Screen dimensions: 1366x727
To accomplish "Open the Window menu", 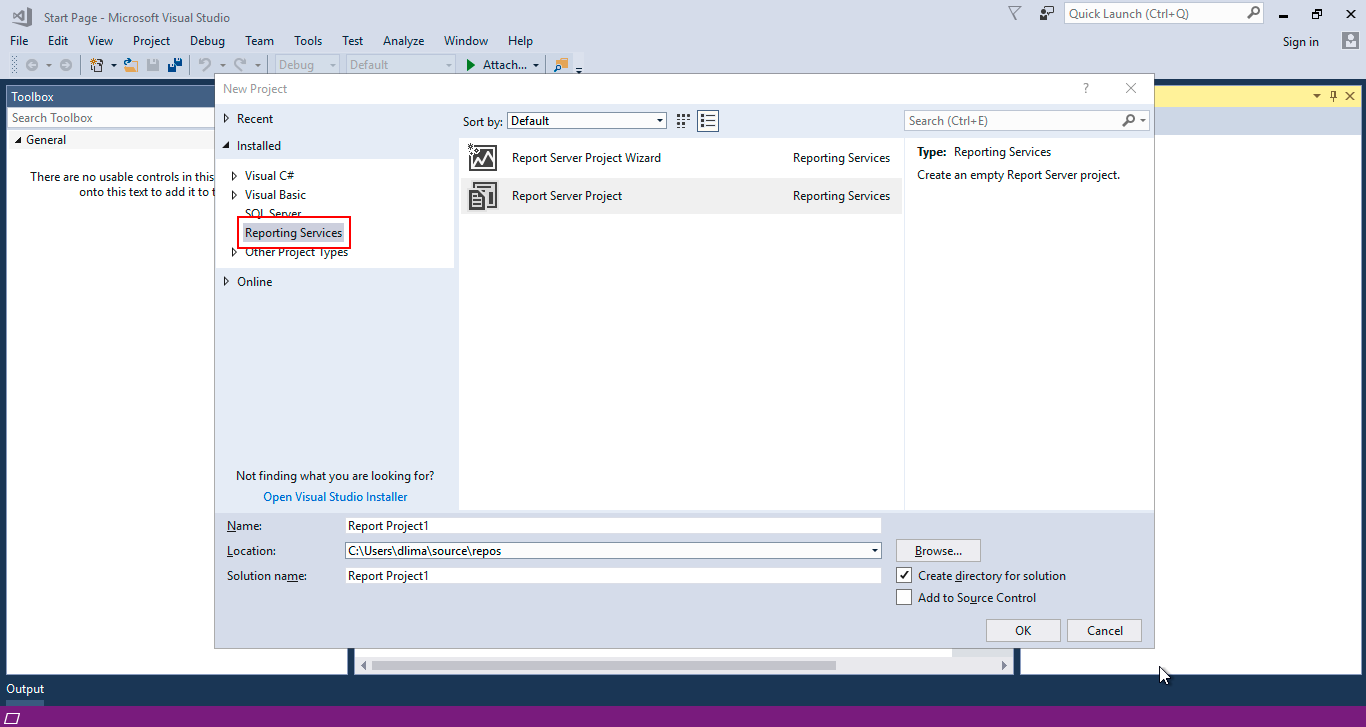I will pos(466,41).
